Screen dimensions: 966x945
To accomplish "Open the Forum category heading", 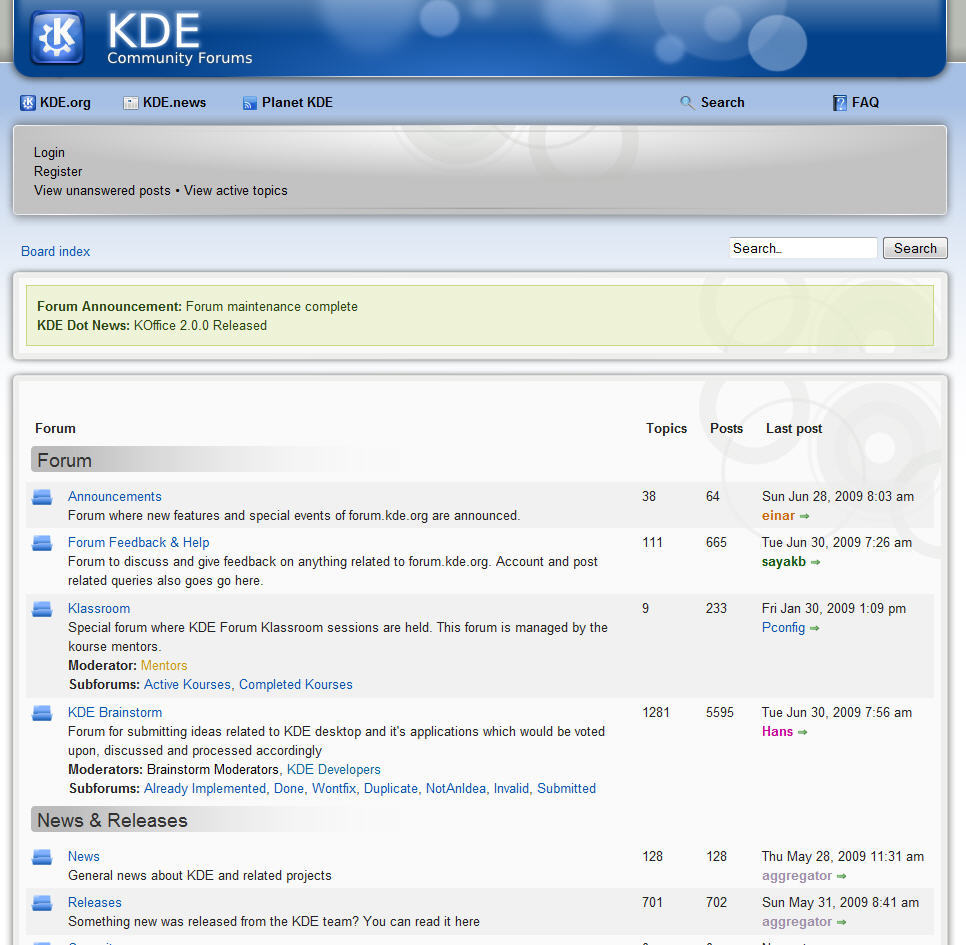I will coord(65,460).
